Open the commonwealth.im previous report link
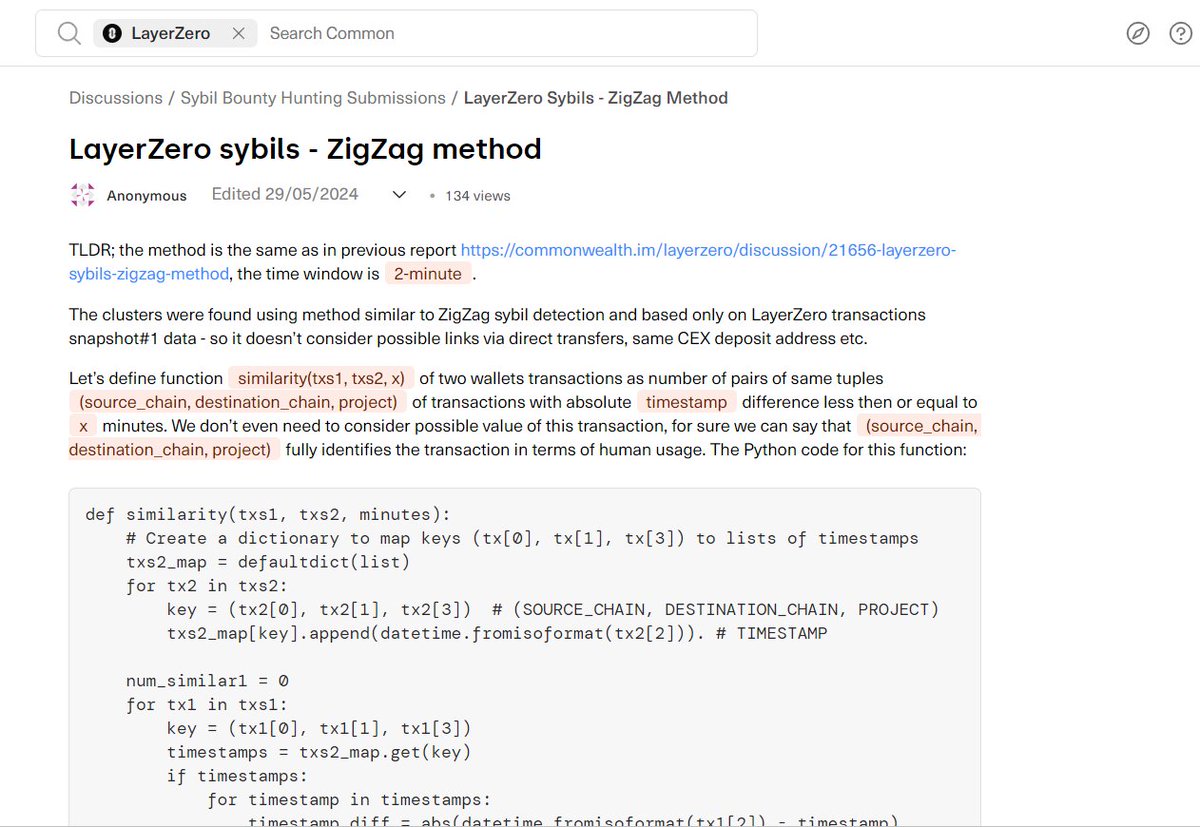This screenshot has height=827, width=1200. pyautogui.click(x=512, y=262)
